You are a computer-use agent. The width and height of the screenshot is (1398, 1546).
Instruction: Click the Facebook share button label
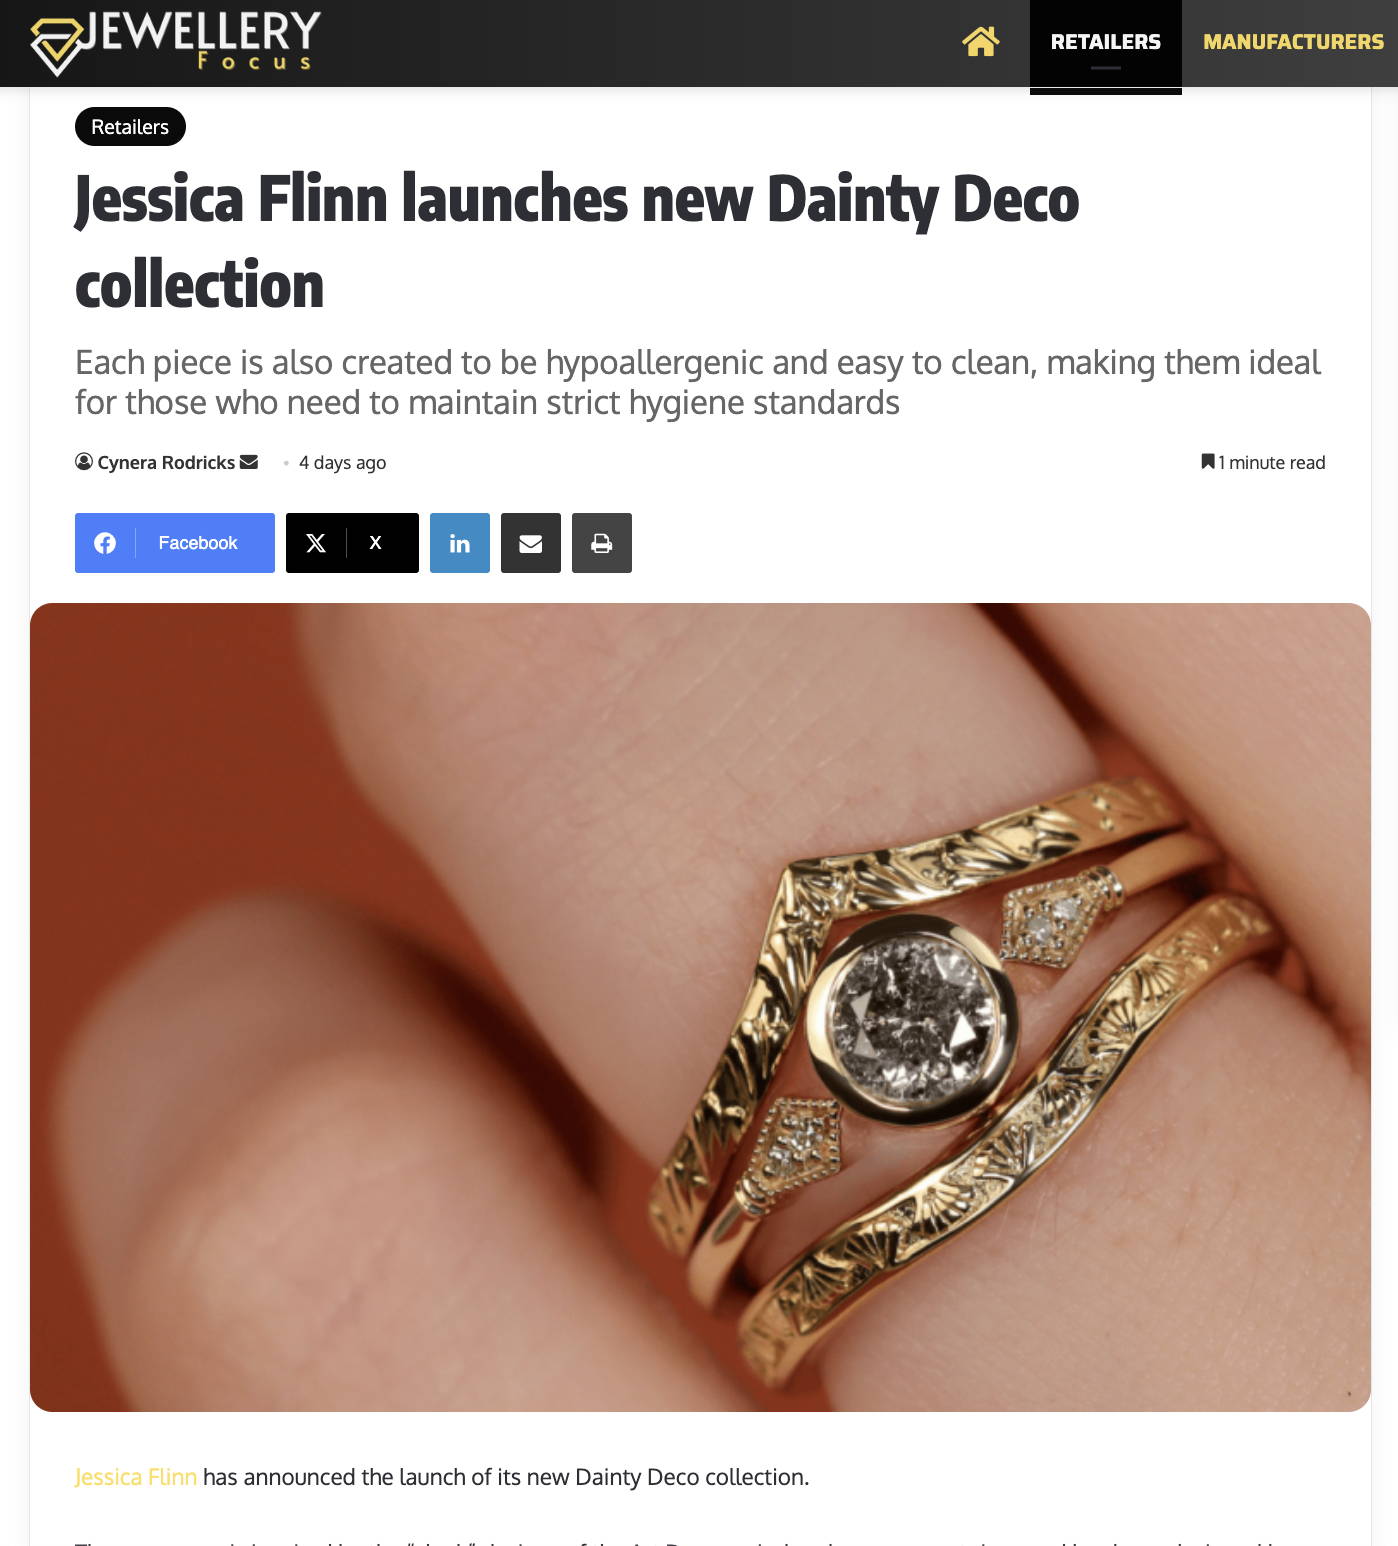coord(198,543)
